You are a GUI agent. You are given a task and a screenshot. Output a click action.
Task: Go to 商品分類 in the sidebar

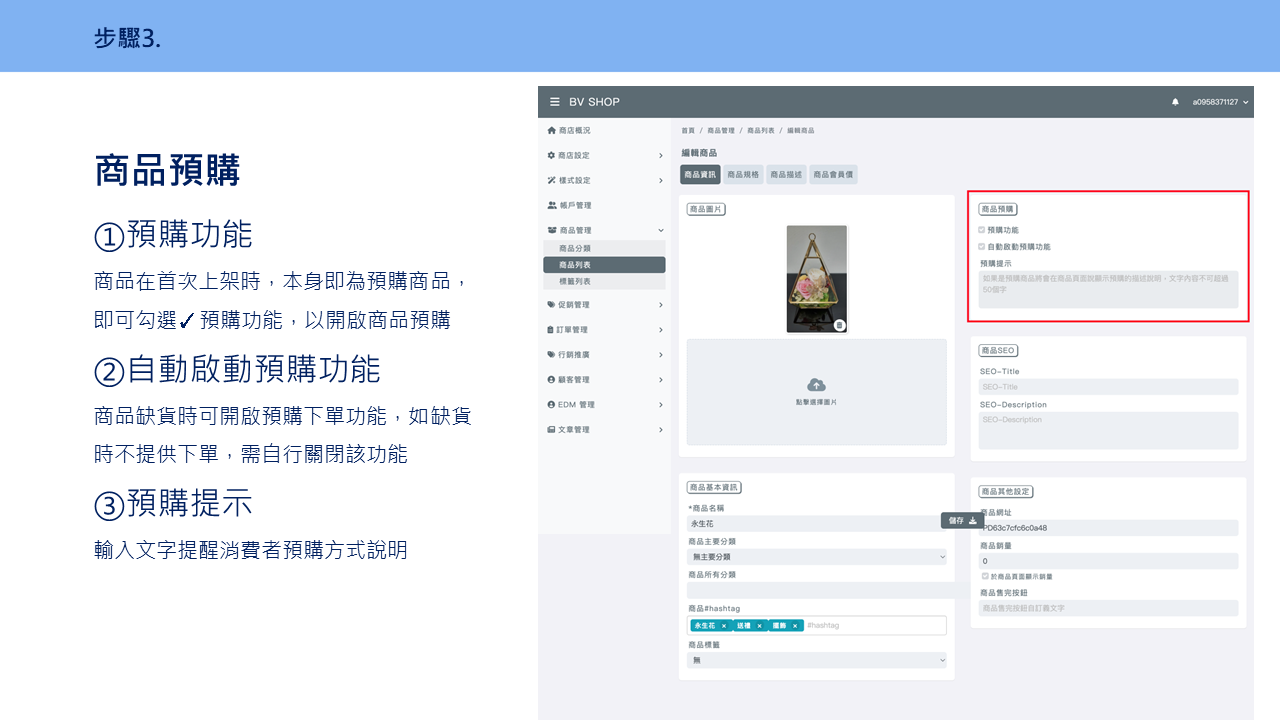click(x=604, y=247)
